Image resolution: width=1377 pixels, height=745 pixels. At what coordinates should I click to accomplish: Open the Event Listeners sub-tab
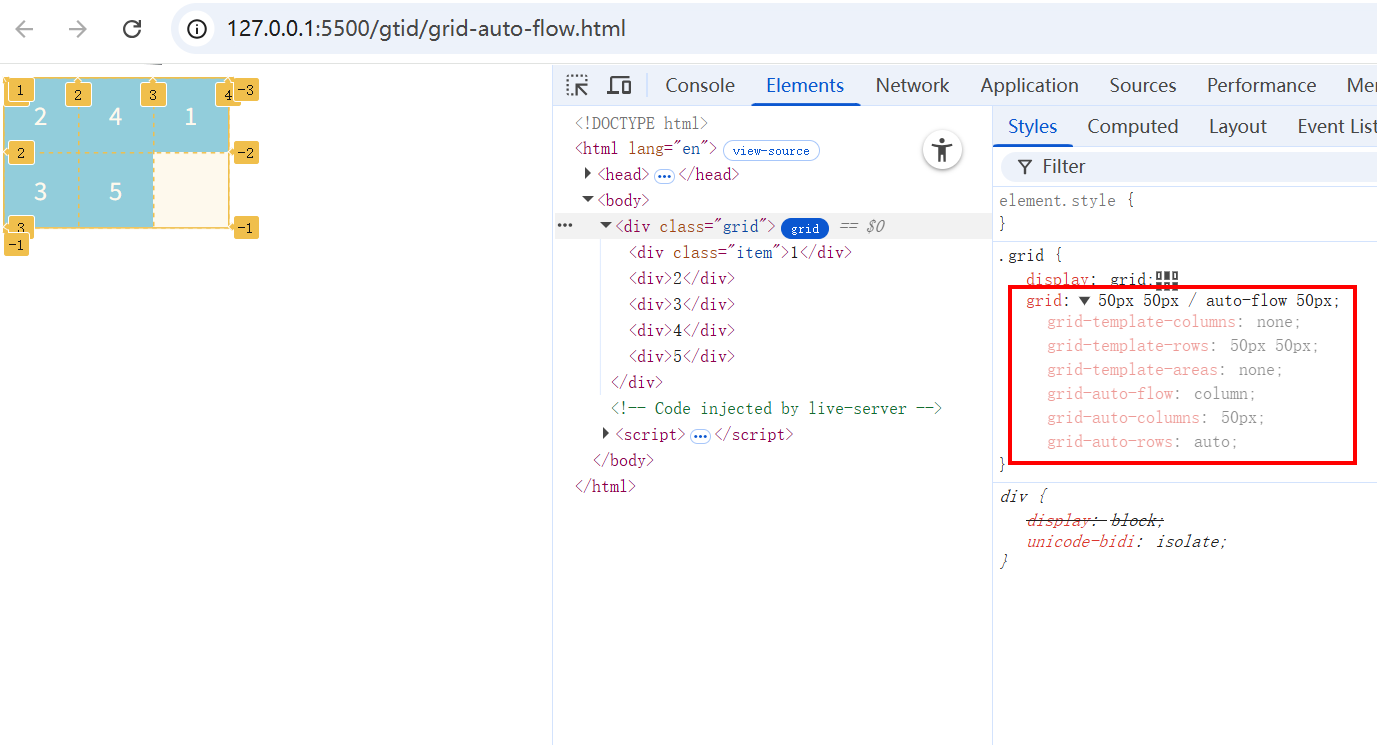(x=1336, y=126)
